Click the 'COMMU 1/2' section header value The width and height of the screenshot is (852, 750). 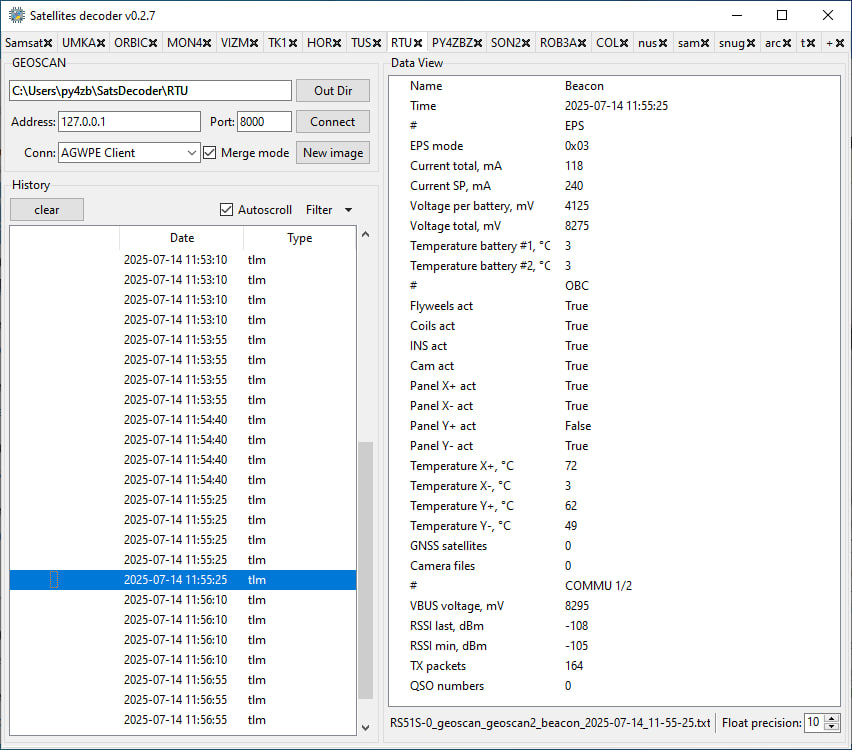598,586
